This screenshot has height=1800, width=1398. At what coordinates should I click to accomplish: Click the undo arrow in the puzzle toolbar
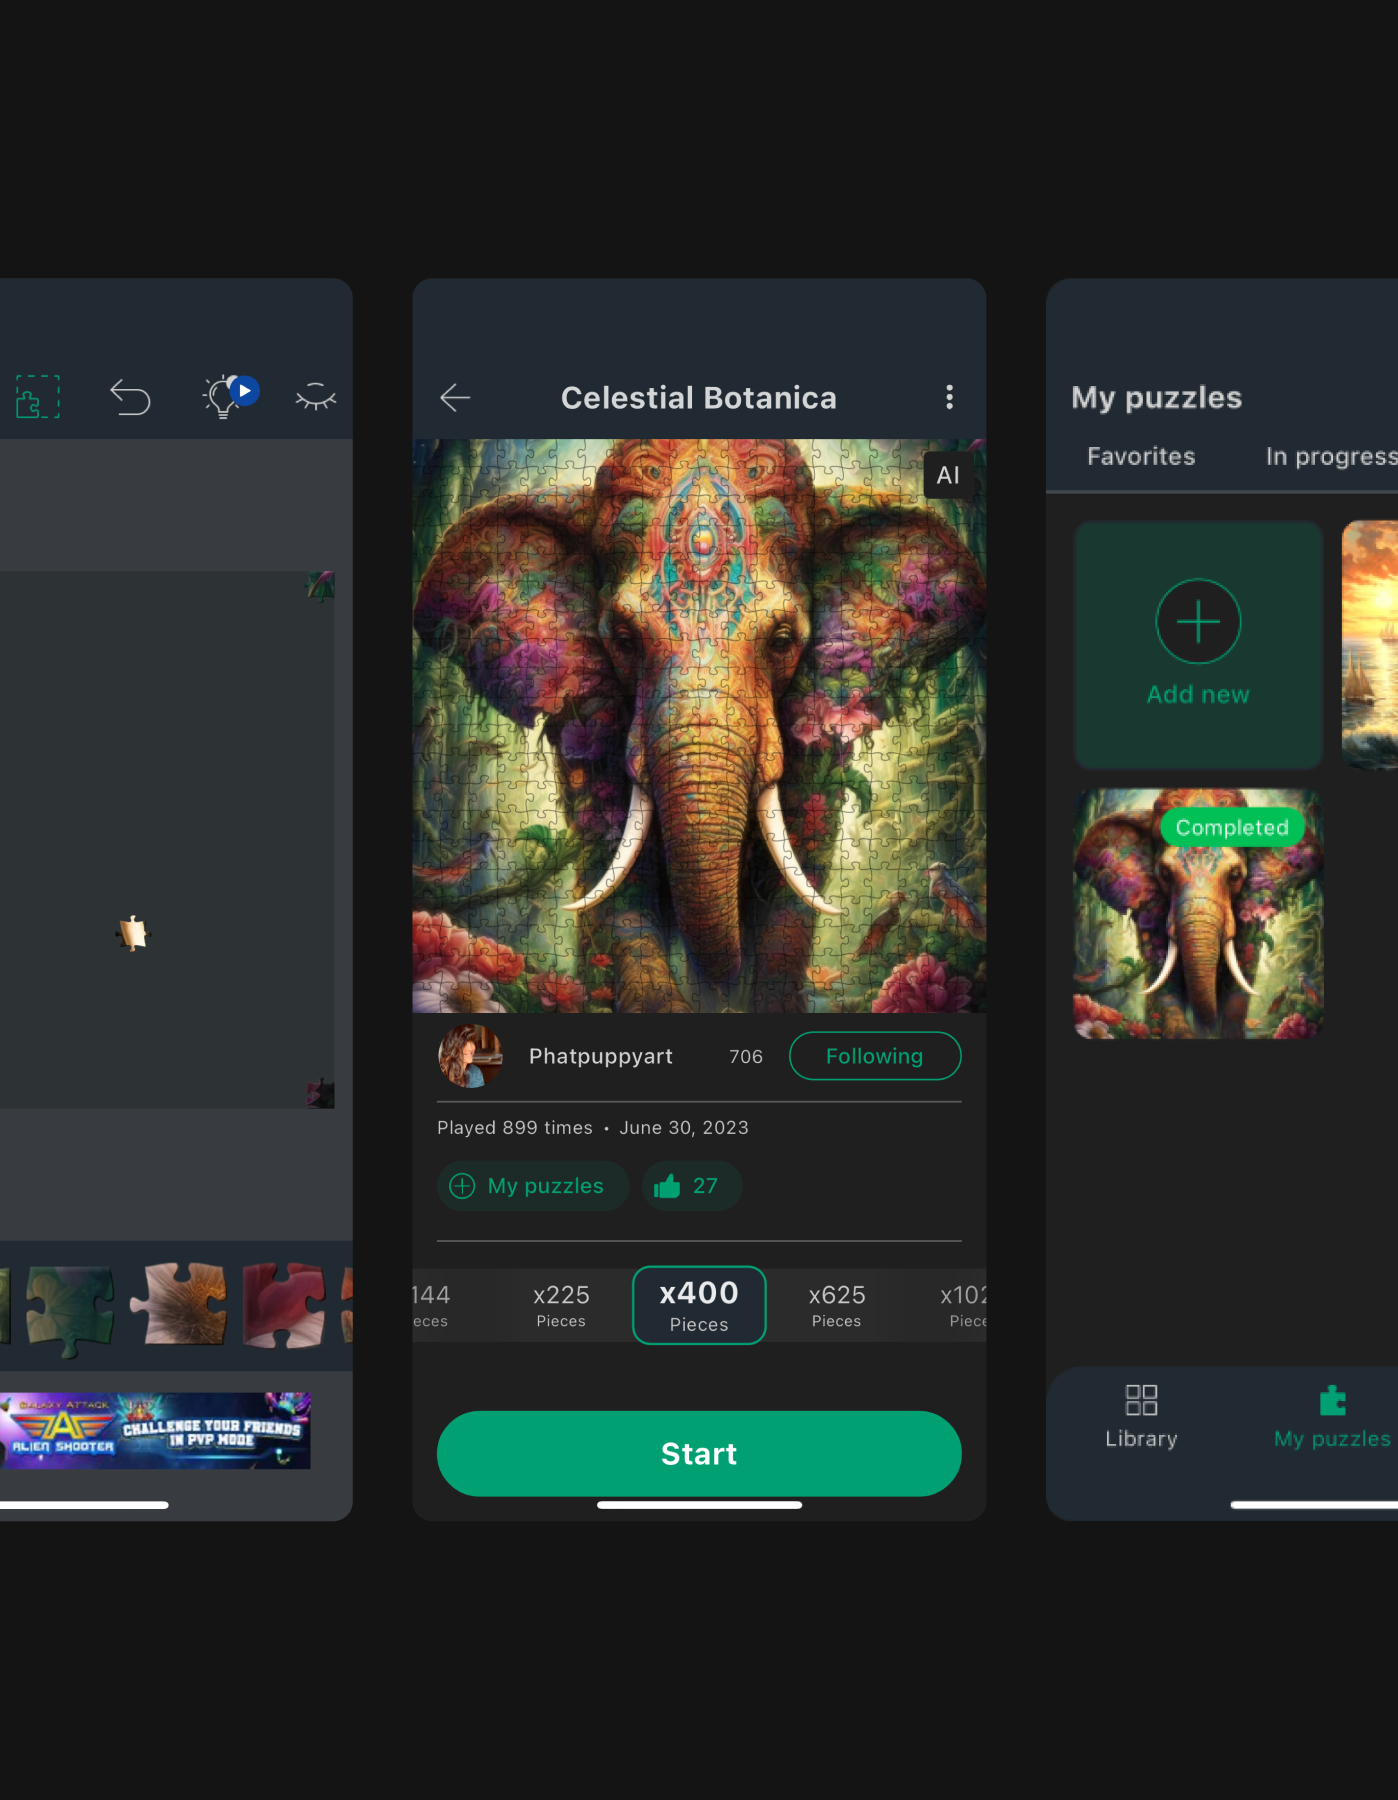pyautogui.click(x=130, y=397)
